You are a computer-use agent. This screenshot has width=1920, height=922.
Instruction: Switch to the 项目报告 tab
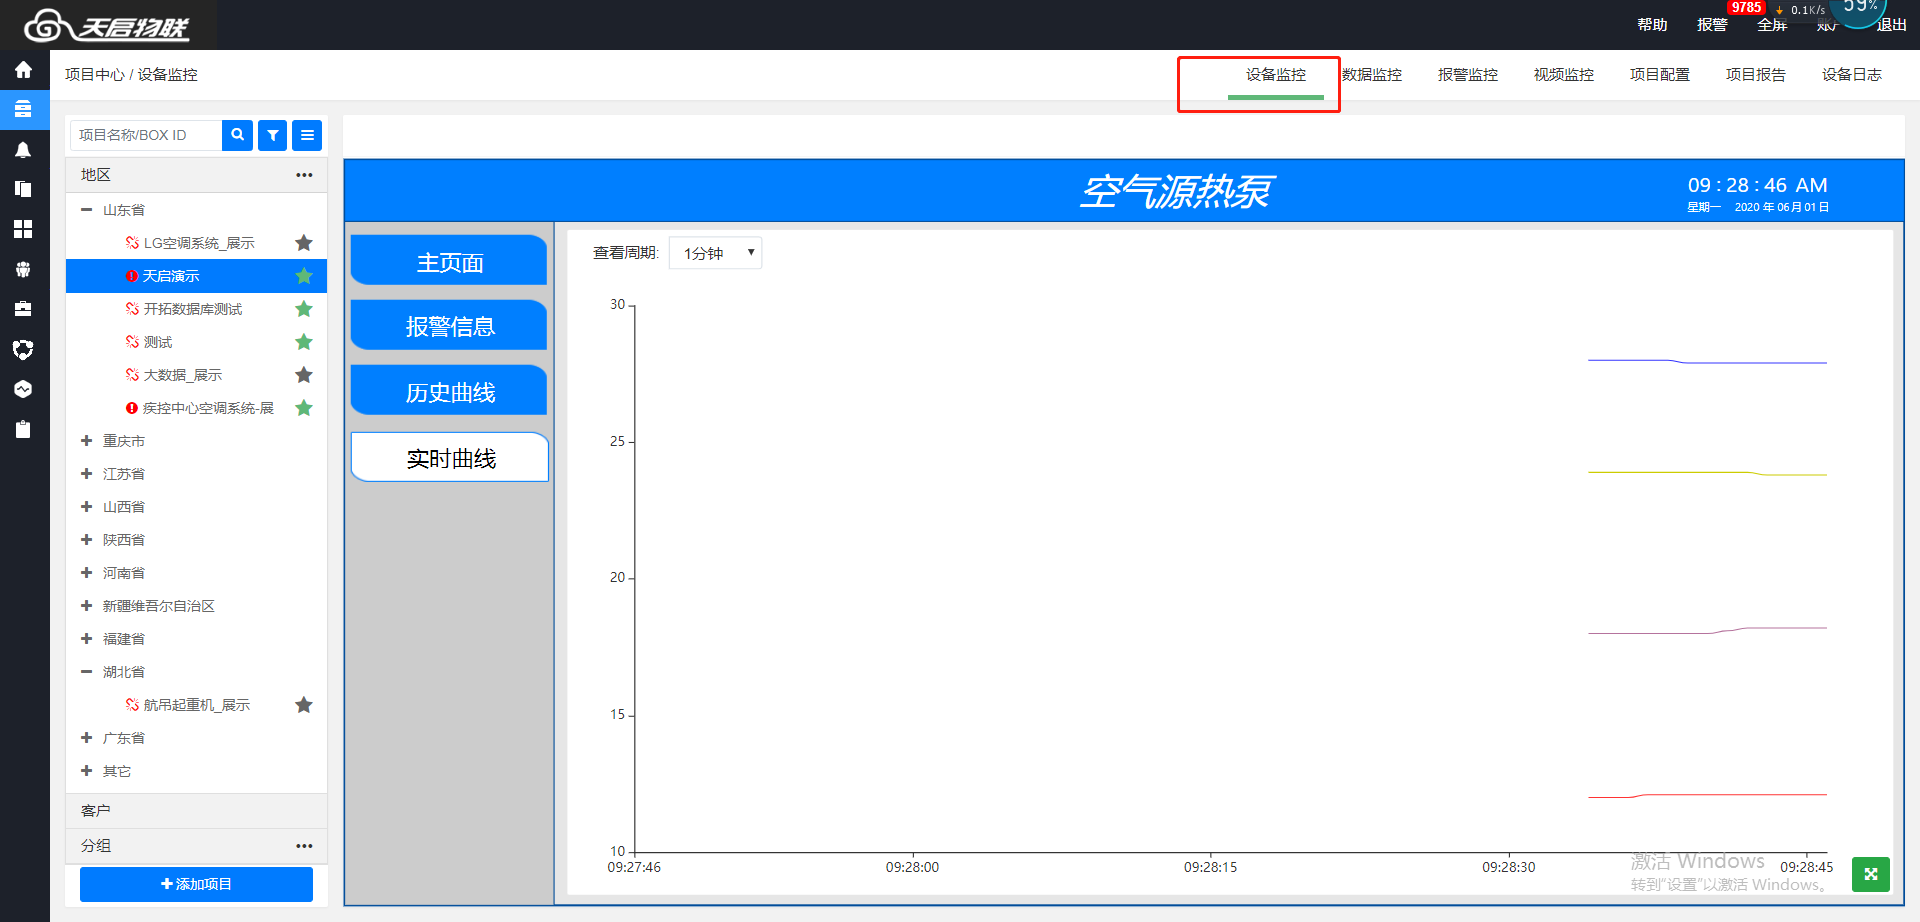click(1756, 75)
